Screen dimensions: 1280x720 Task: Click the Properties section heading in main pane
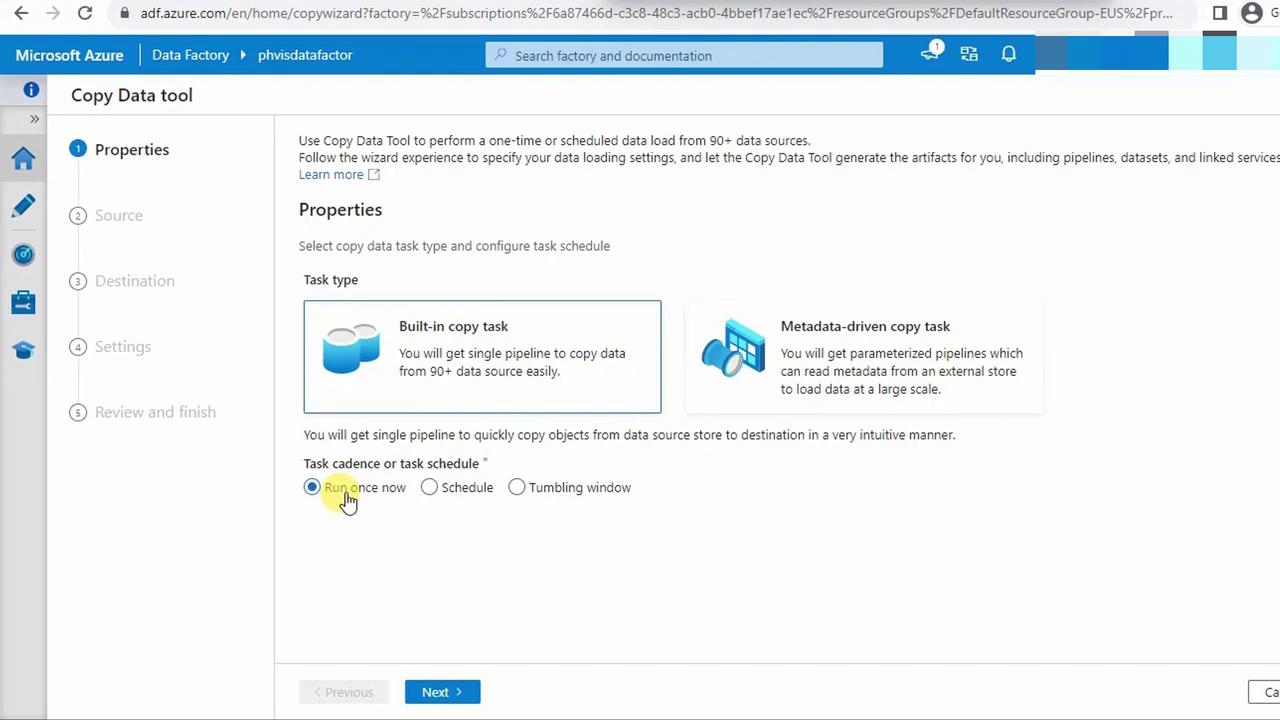click(x=340, y=210)
